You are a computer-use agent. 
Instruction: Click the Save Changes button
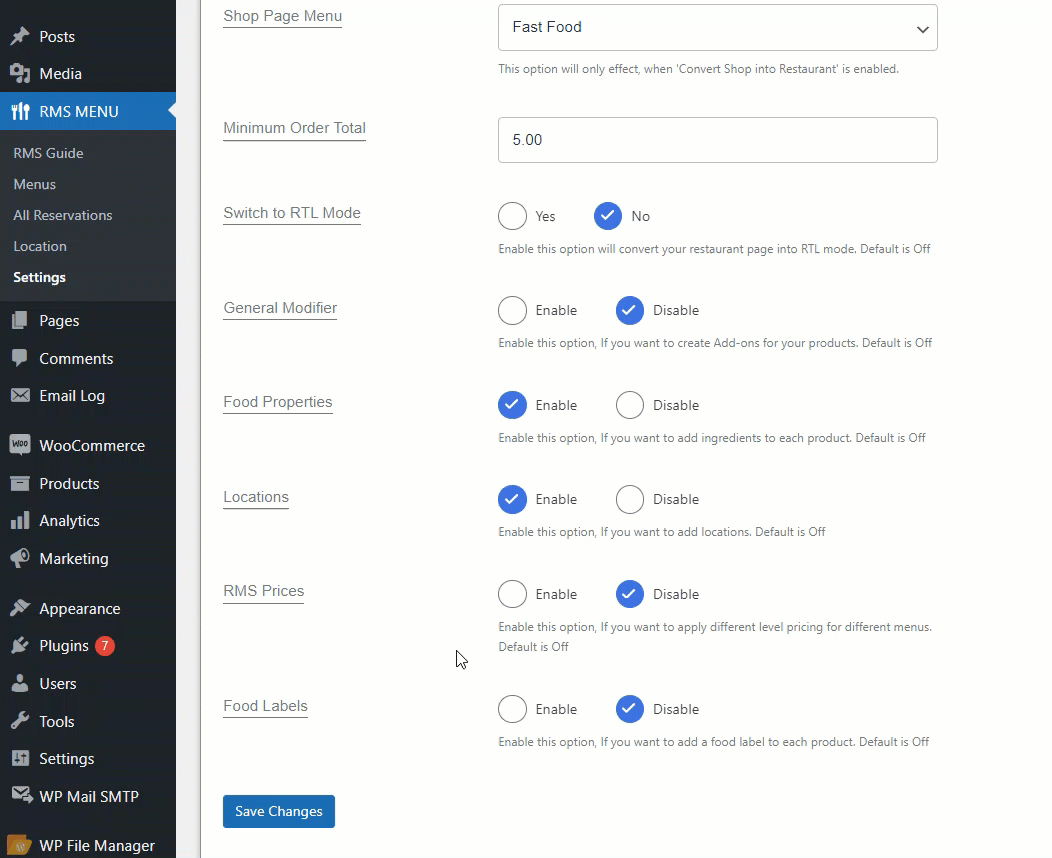[279, 811]
